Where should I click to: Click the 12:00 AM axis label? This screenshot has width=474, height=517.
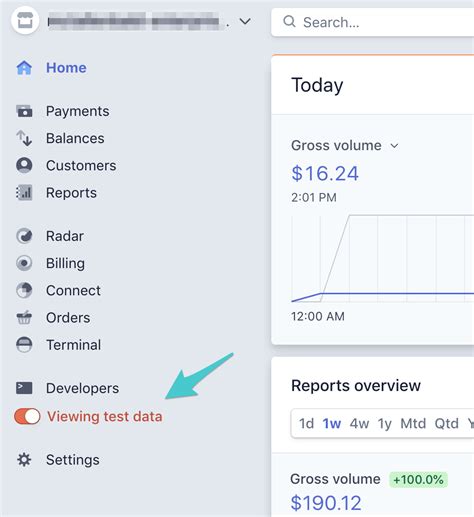(x=318, y=316)
